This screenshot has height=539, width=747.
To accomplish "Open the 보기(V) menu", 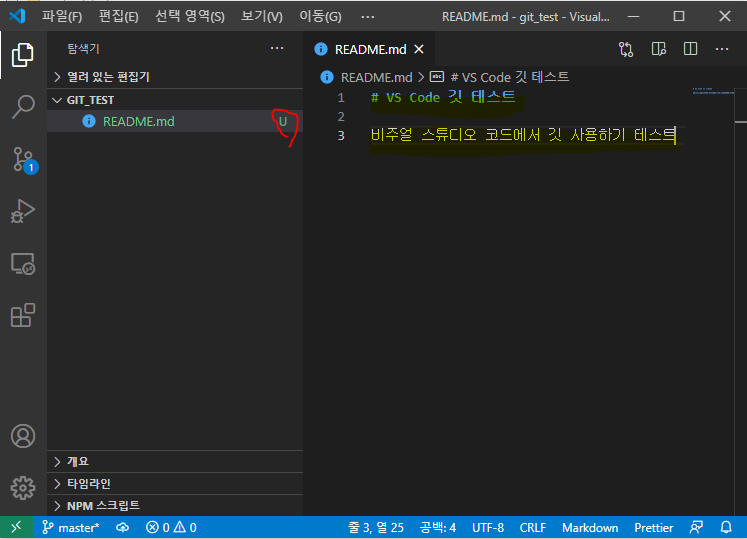I will coord(262,17).
